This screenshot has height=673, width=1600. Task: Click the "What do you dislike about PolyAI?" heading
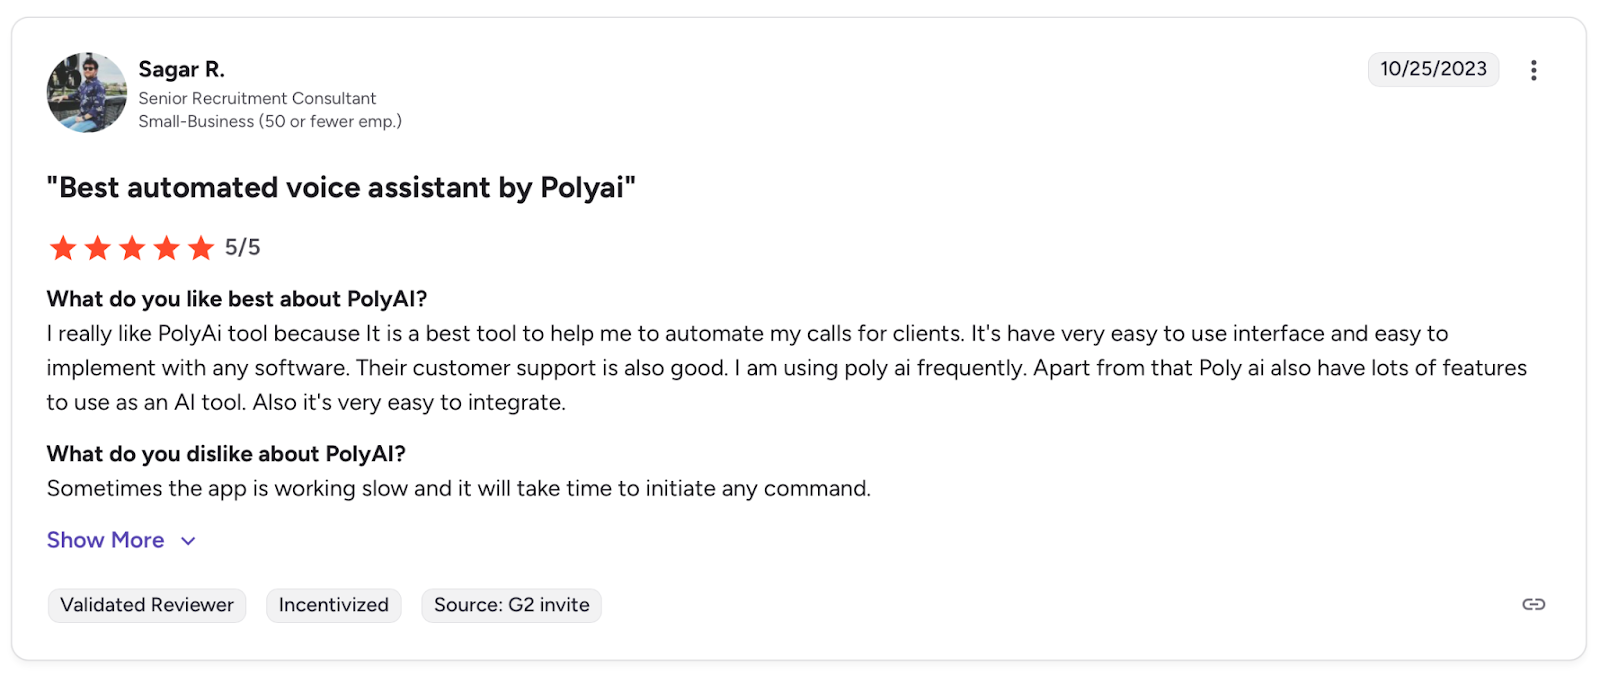226,454
